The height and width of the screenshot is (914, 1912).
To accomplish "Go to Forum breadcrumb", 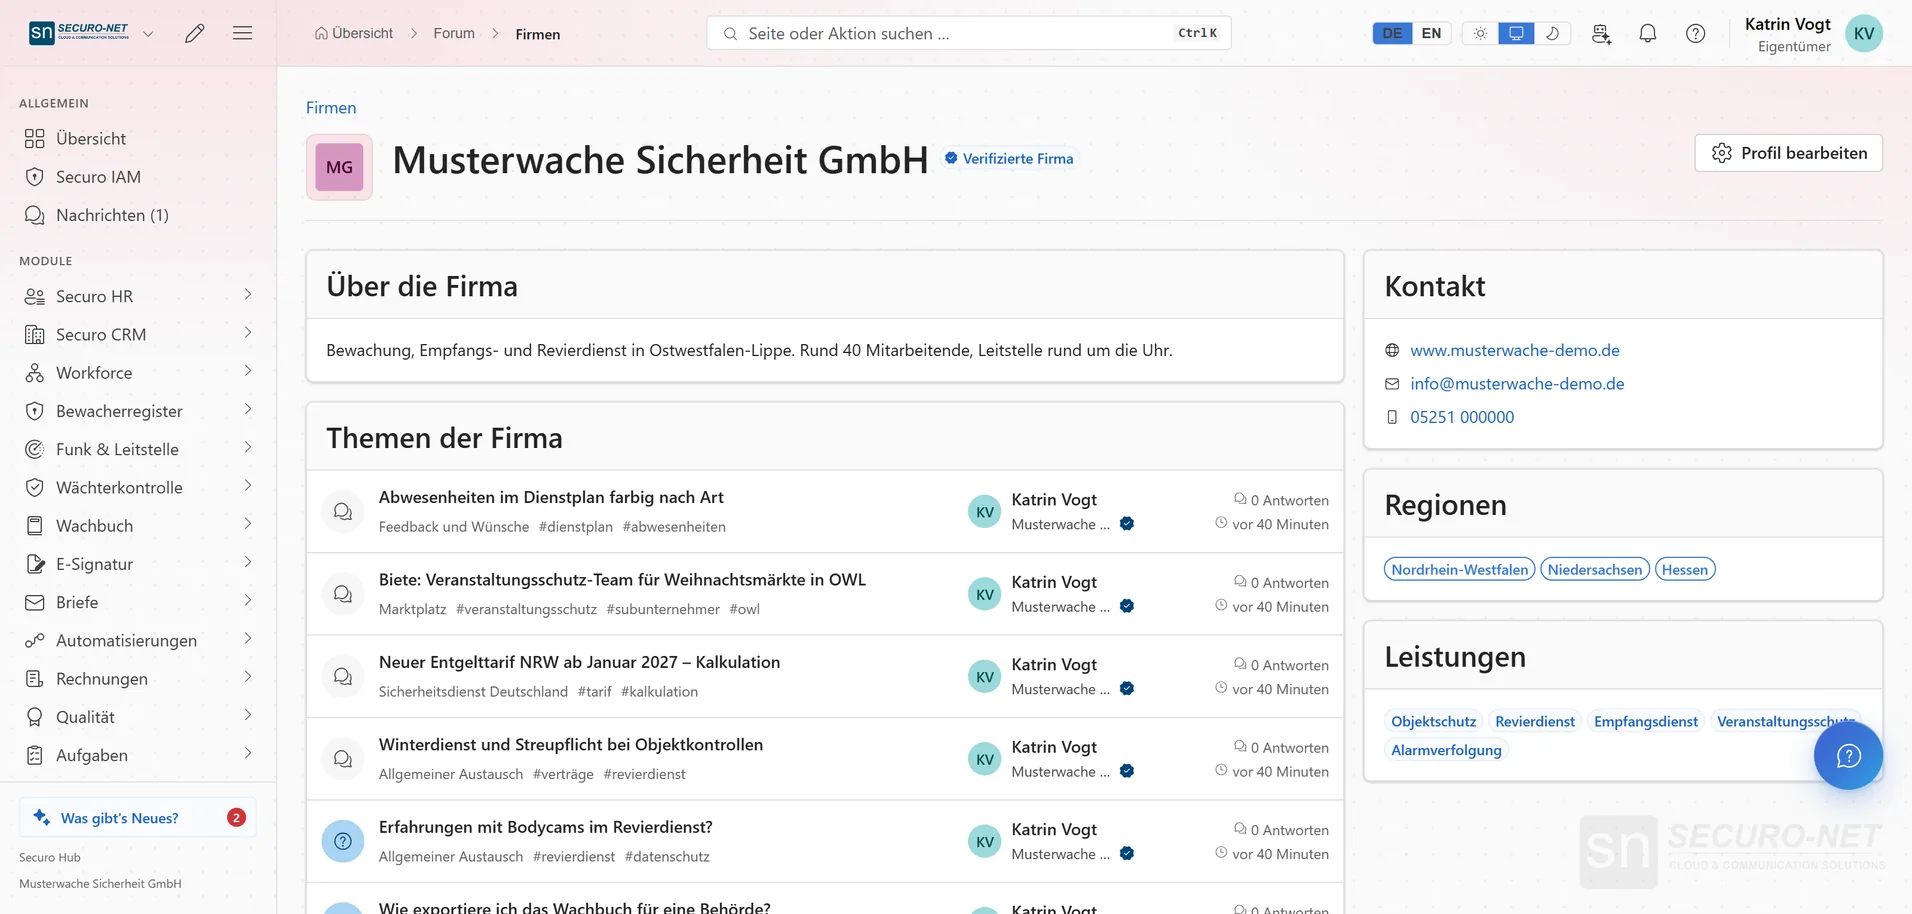I will tap(454, 33).
